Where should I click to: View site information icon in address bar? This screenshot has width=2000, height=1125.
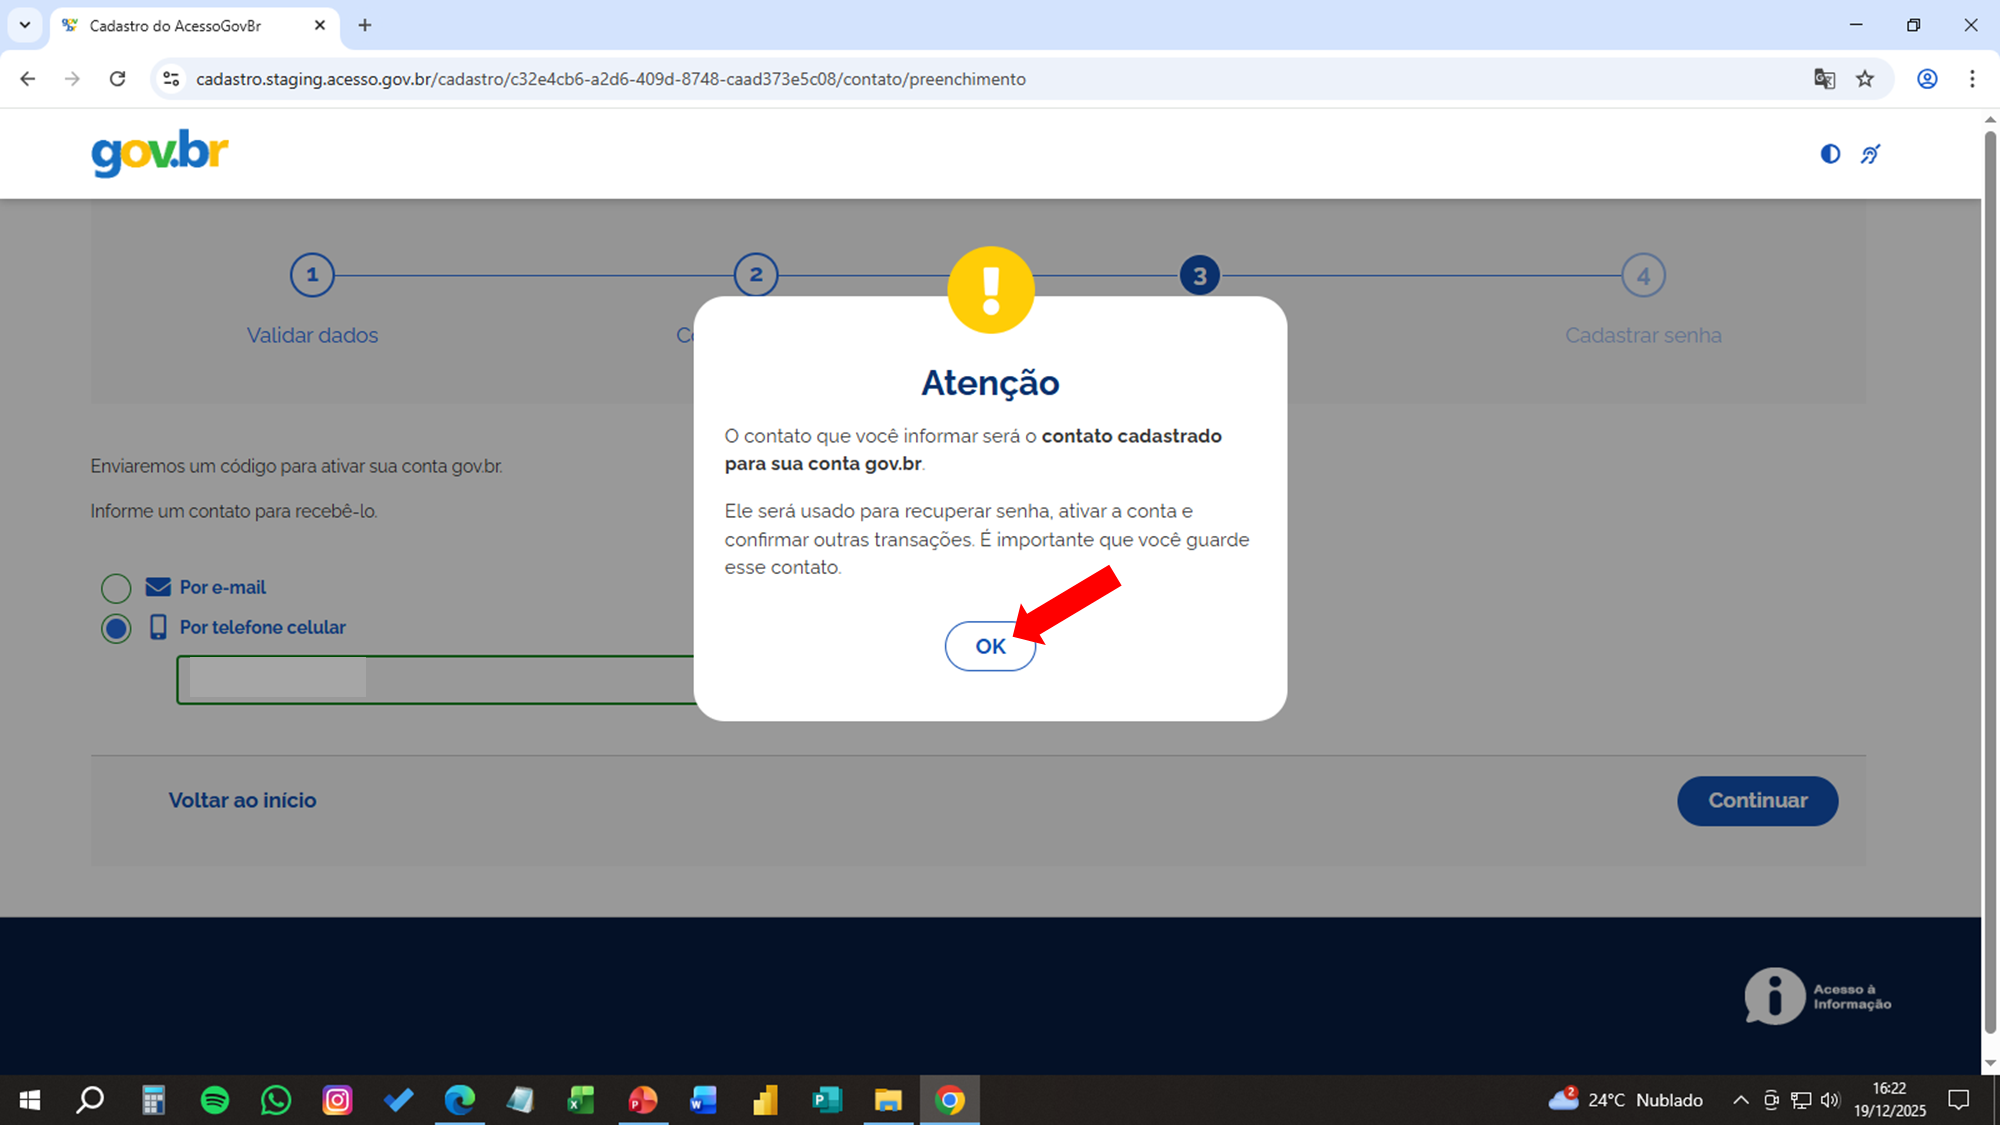pos(171,79)
